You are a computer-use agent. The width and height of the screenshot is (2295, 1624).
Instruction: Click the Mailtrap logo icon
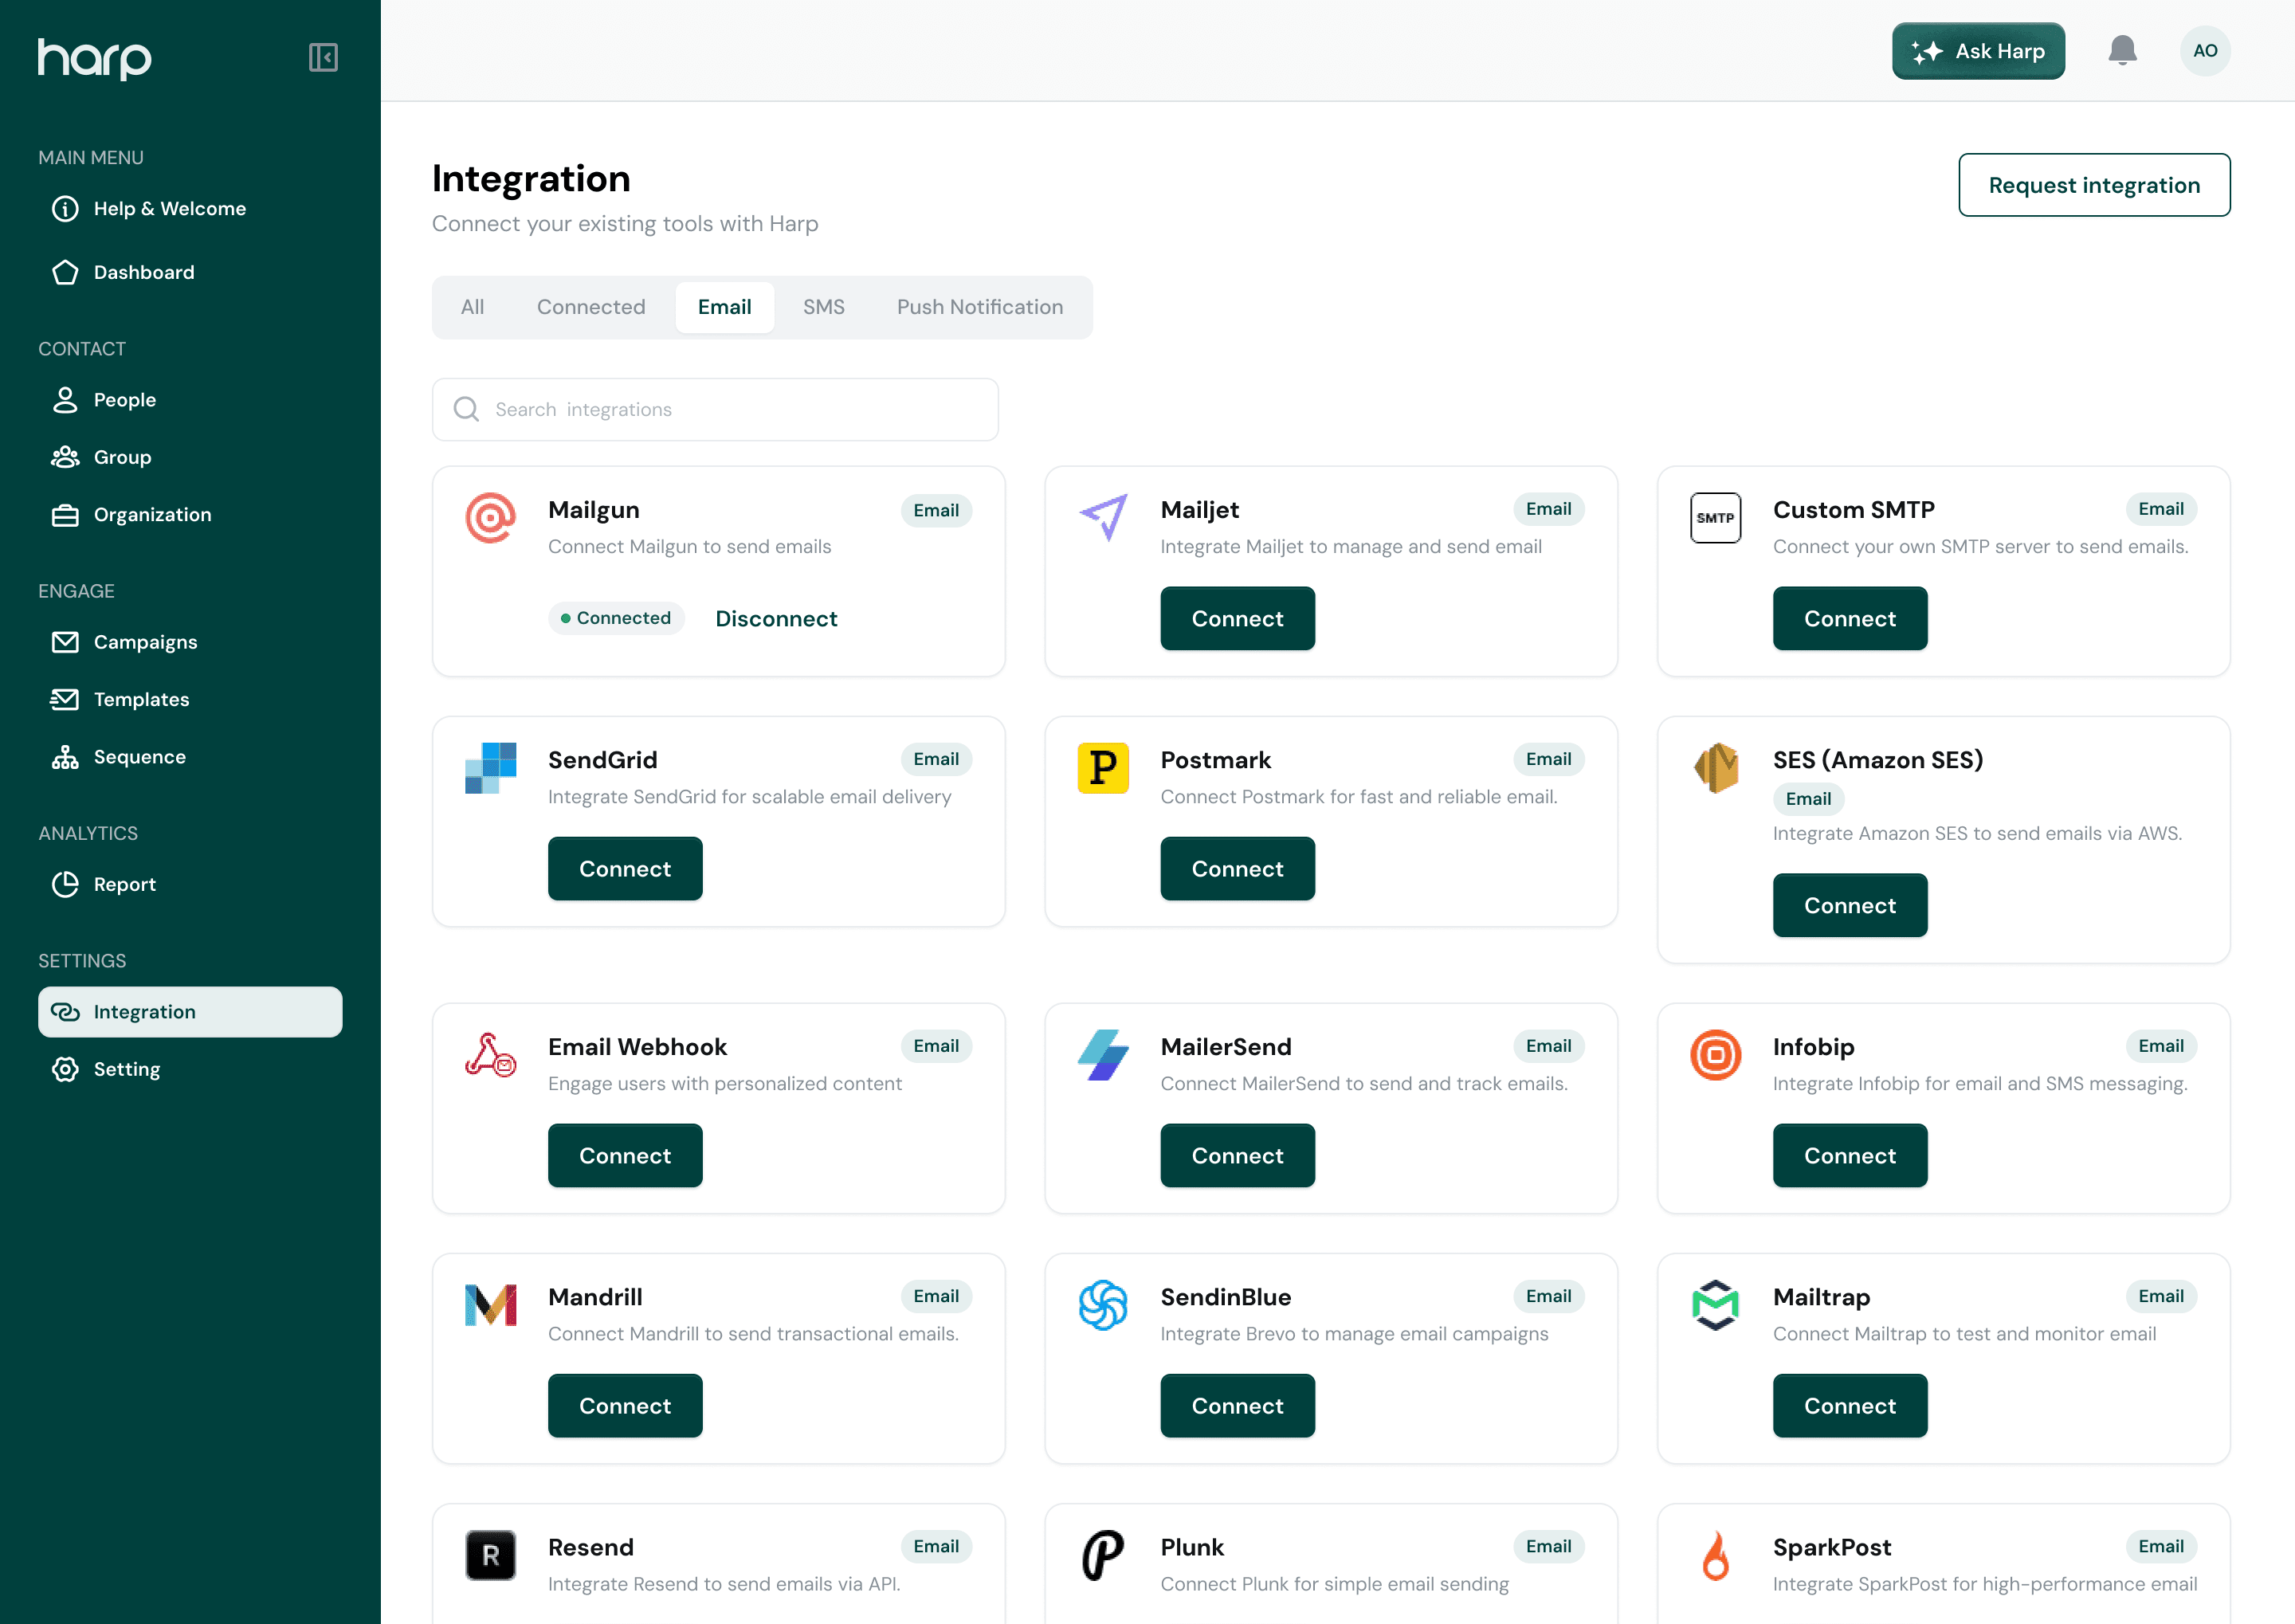coord(1715,1305)
